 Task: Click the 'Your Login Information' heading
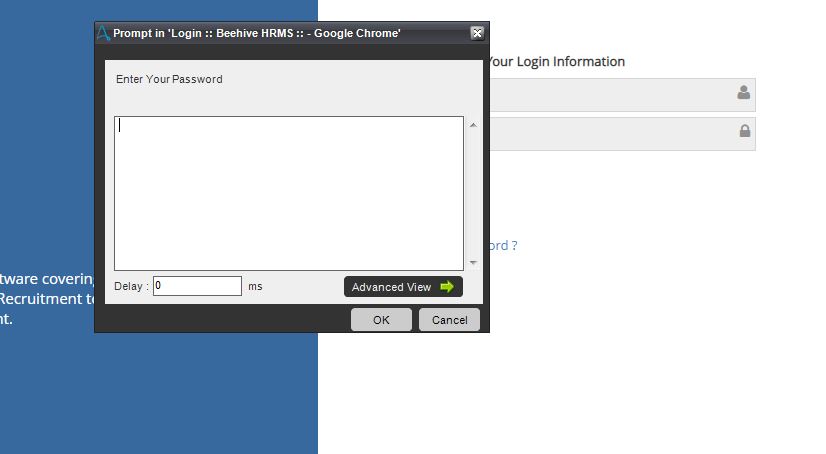(557, 62)
